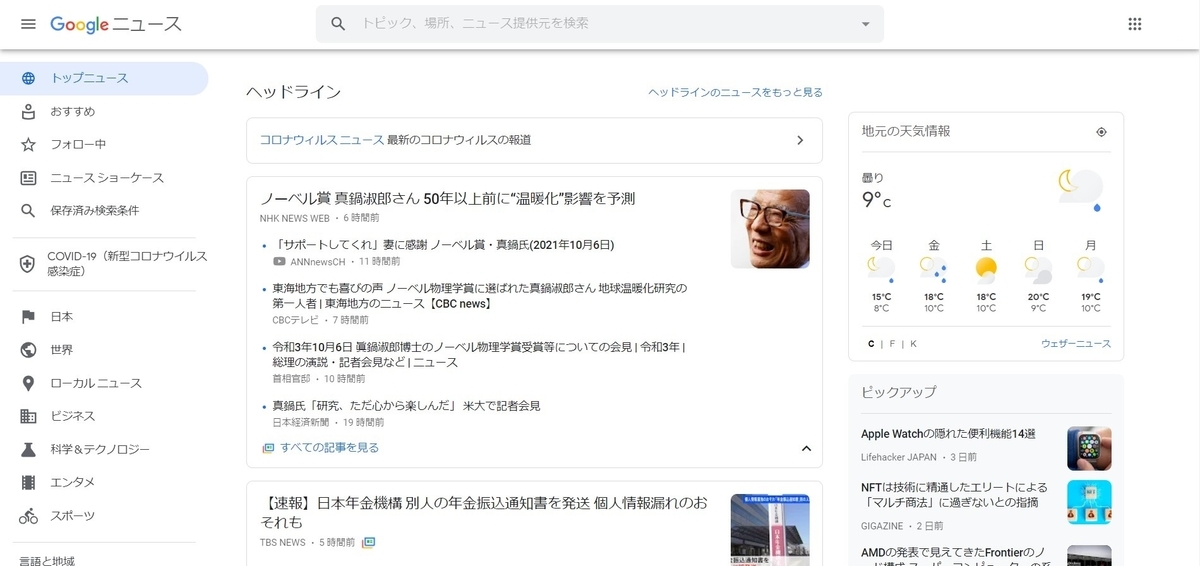1200x566 pixels.
Task: Open ウェザーニュース link
Action: click(1076, 344)
